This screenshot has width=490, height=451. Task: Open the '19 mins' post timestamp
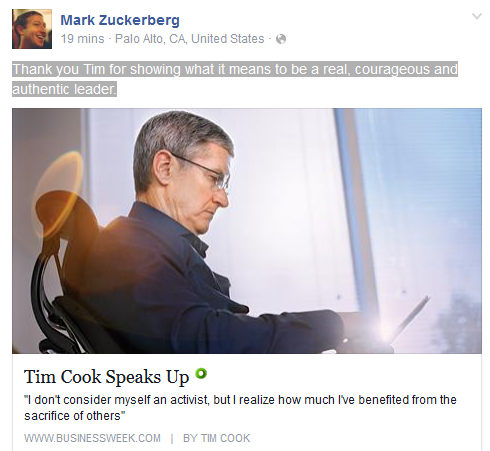coord(82,39)
